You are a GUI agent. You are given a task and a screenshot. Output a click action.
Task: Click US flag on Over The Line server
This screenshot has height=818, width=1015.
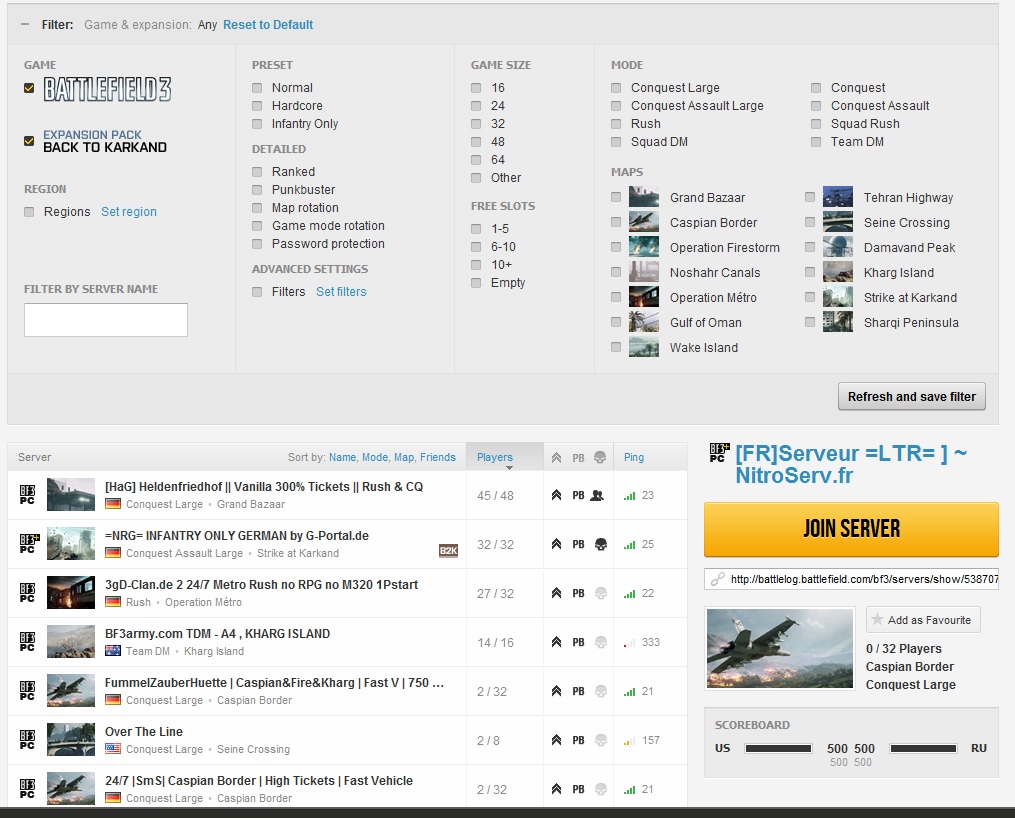(x=113, y=749)
